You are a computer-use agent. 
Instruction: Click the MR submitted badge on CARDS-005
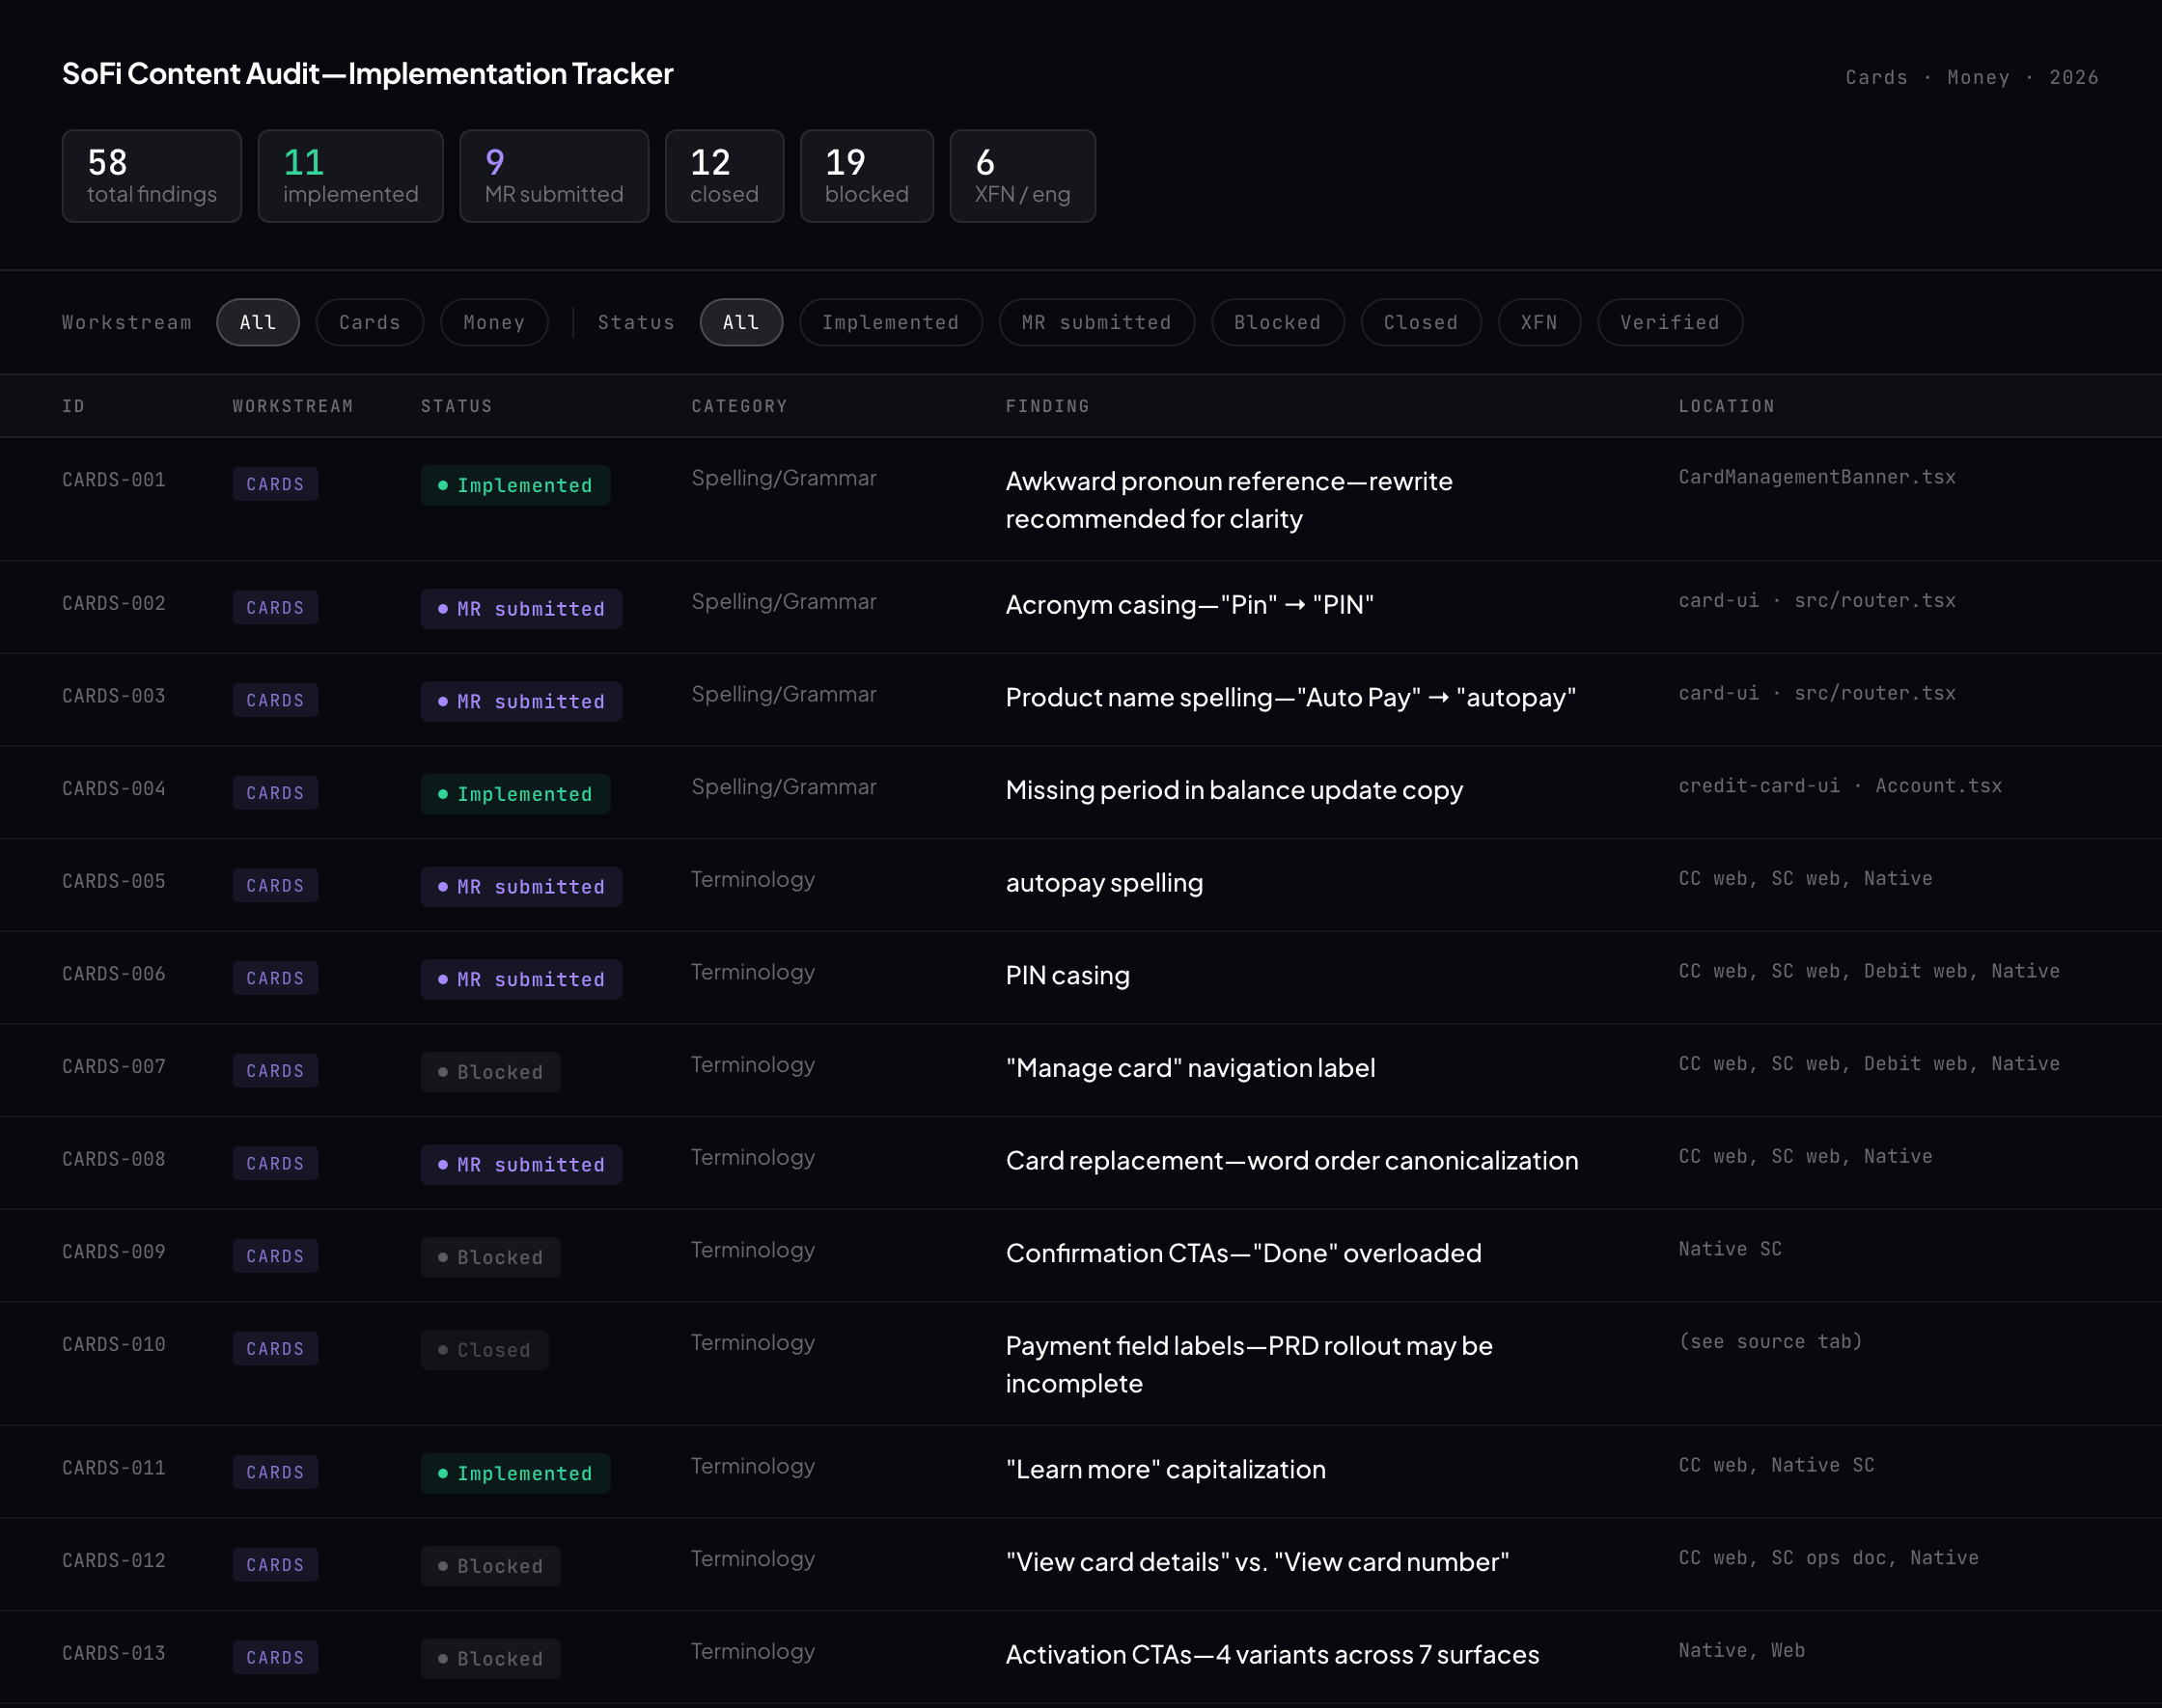[x=522, y=887]
